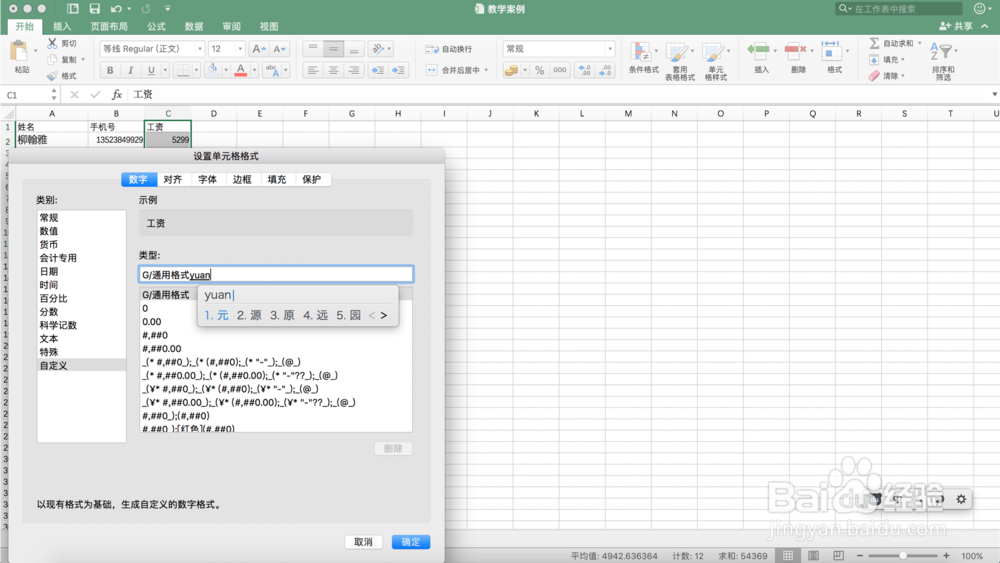Click the 取消 cancel button
1000x563 pixels.
pyautogui.click(x=364, y=542)
